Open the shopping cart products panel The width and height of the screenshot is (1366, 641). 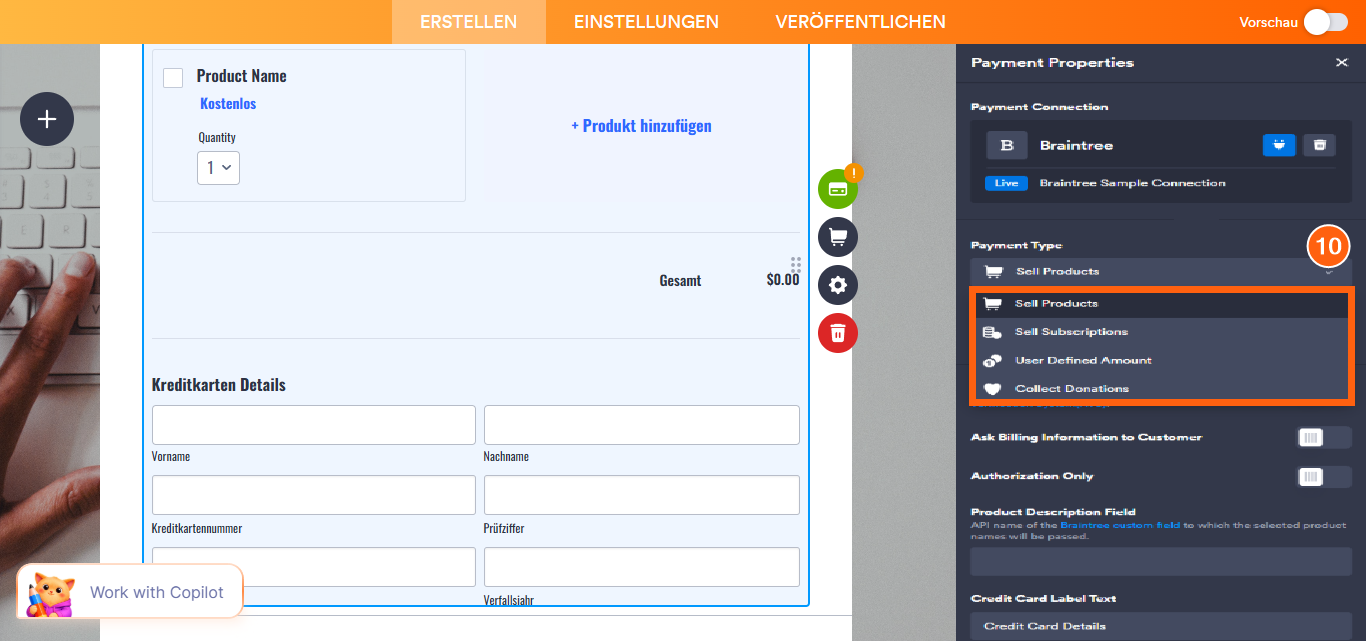tap(837, 237)
